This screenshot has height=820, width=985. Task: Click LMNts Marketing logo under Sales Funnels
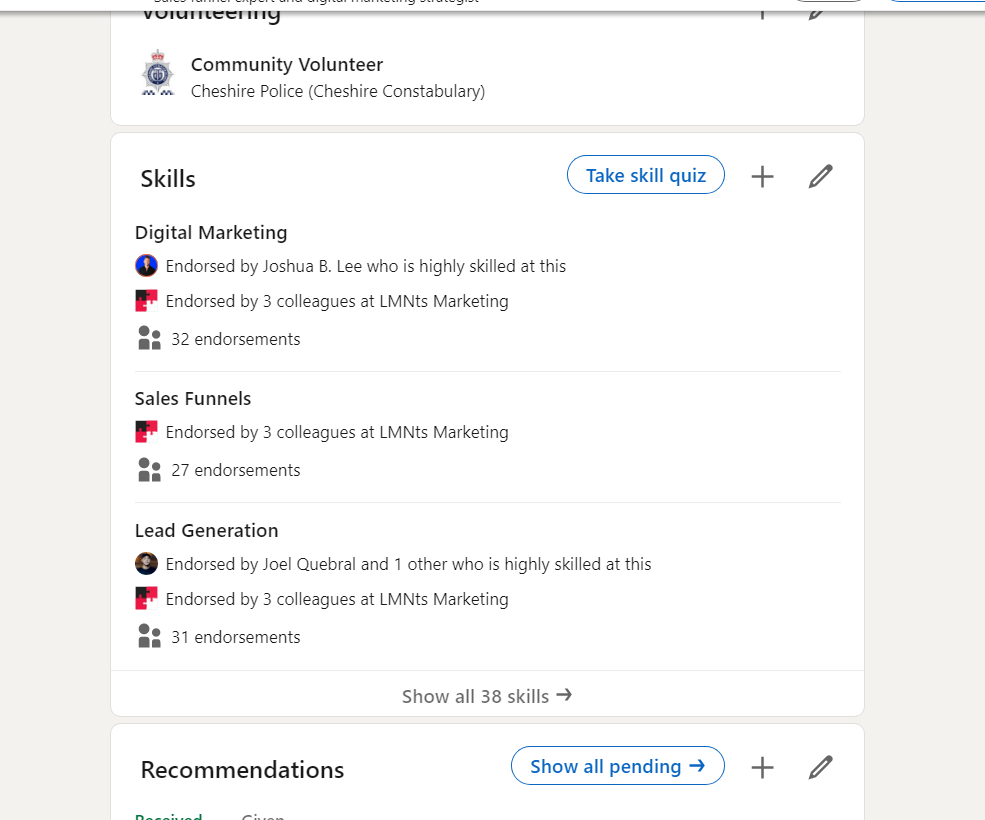147,432
